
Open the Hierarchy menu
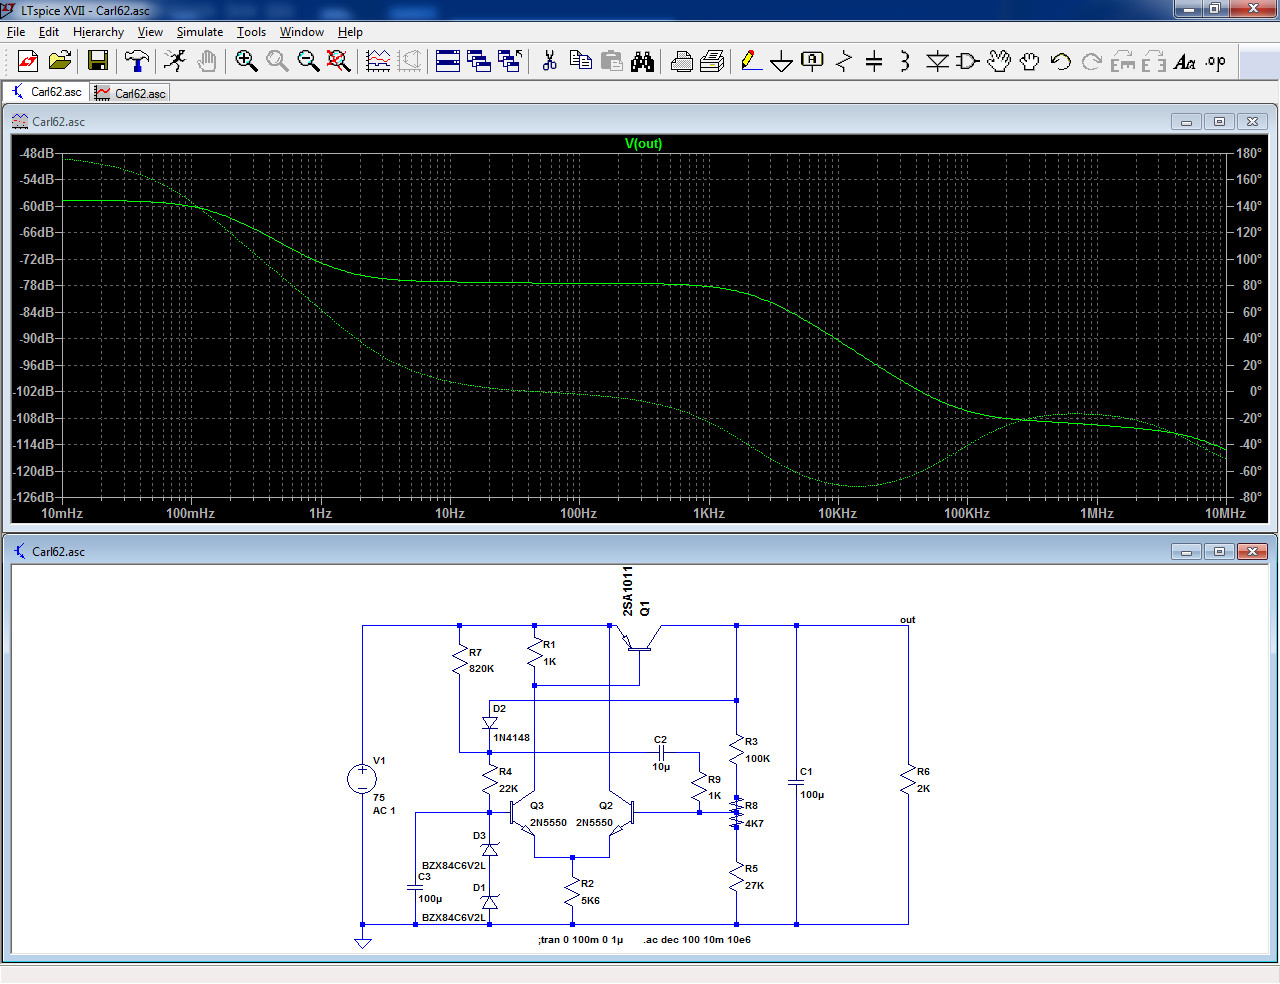(98, 32)
